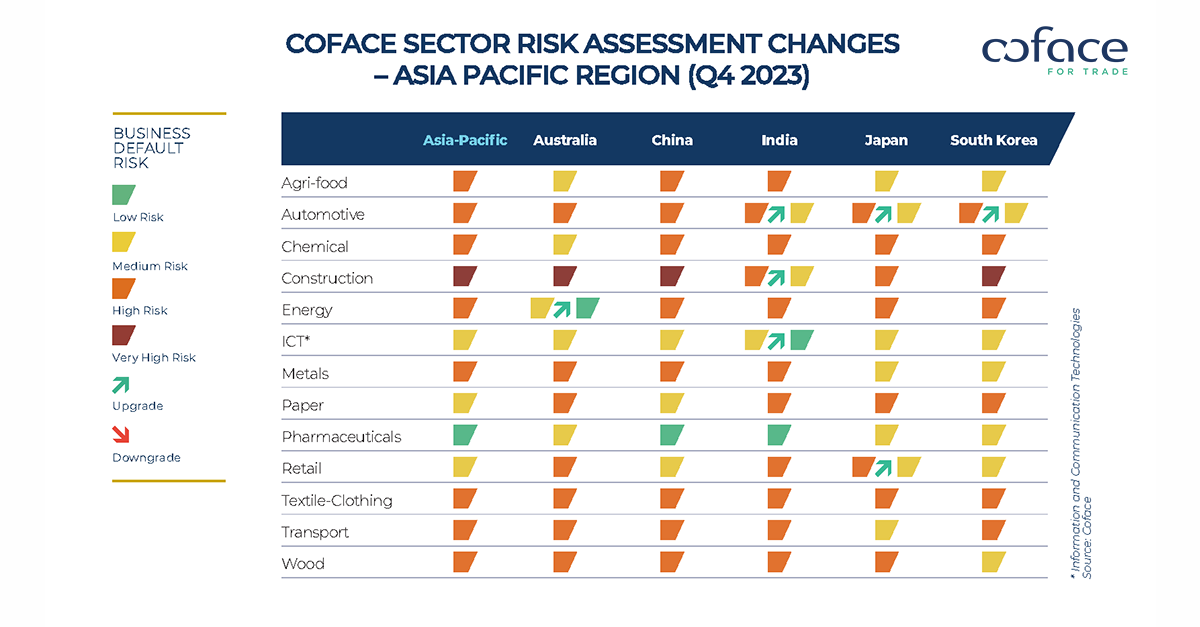Click the Low Risk green legend swatch
The width and height of the screenshot is (1200, 627).
(124, 194)
